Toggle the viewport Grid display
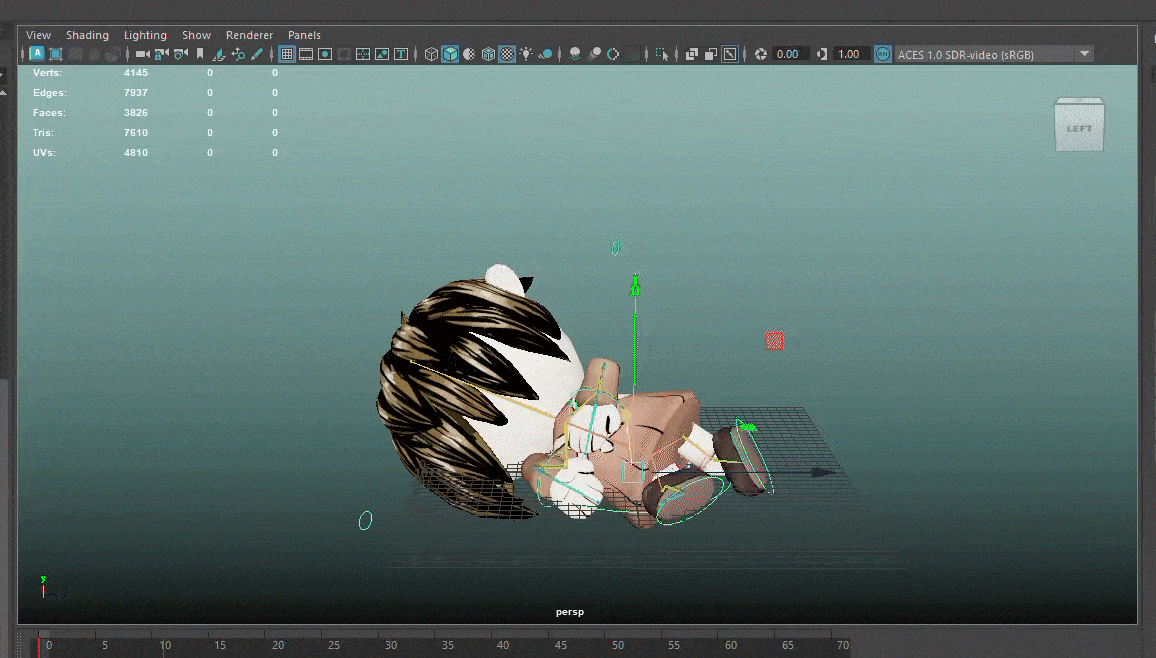The width and height of the screenshot is (1156, 658). [287, 54]
